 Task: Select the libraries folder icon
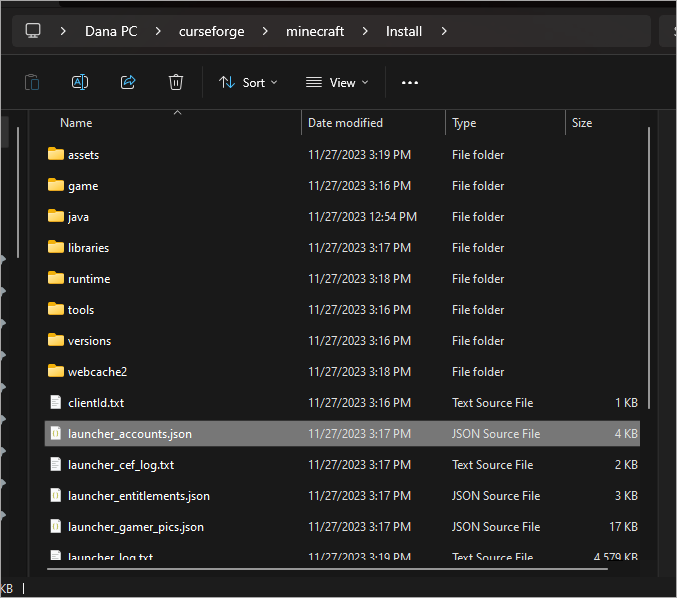coord(56,247)
